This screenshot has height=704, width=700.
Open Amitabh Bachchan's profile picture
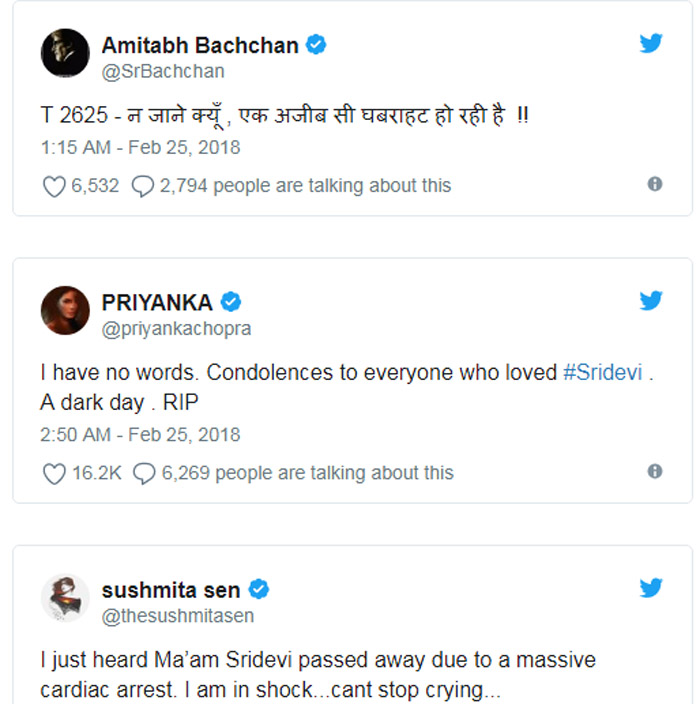coord(65,52)
